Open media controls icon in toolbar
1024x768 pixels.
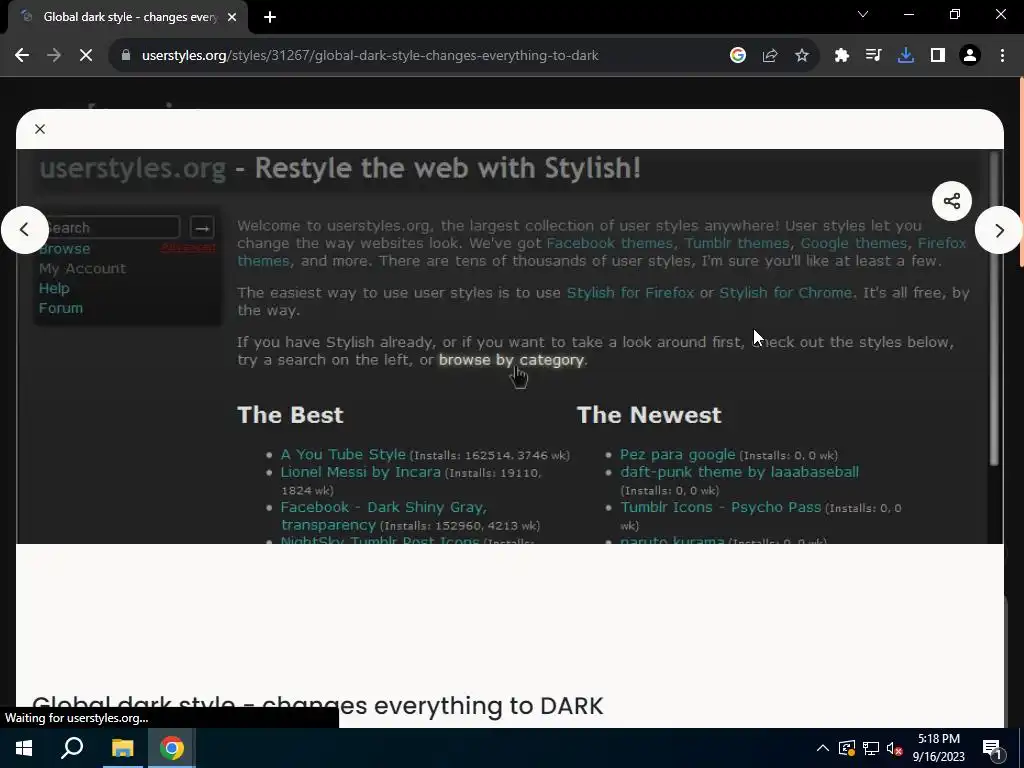tap(874, 56)
